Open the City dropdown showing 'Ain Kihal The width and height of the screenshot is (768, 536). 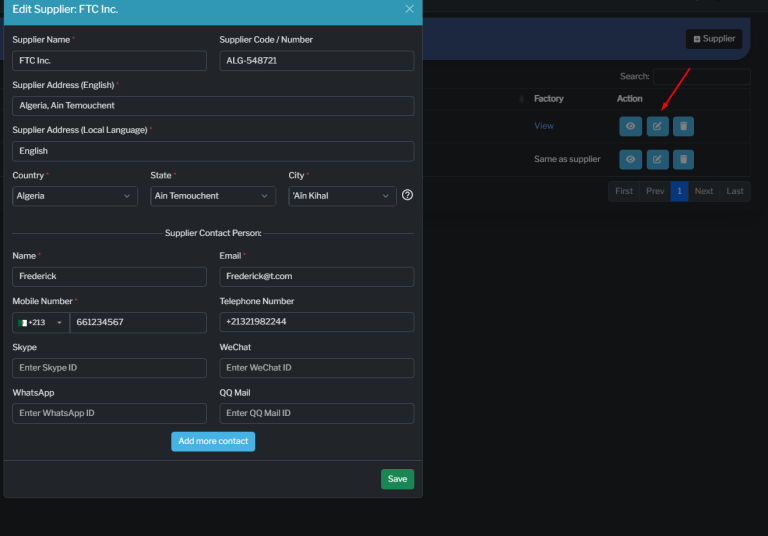pos(342,196)
